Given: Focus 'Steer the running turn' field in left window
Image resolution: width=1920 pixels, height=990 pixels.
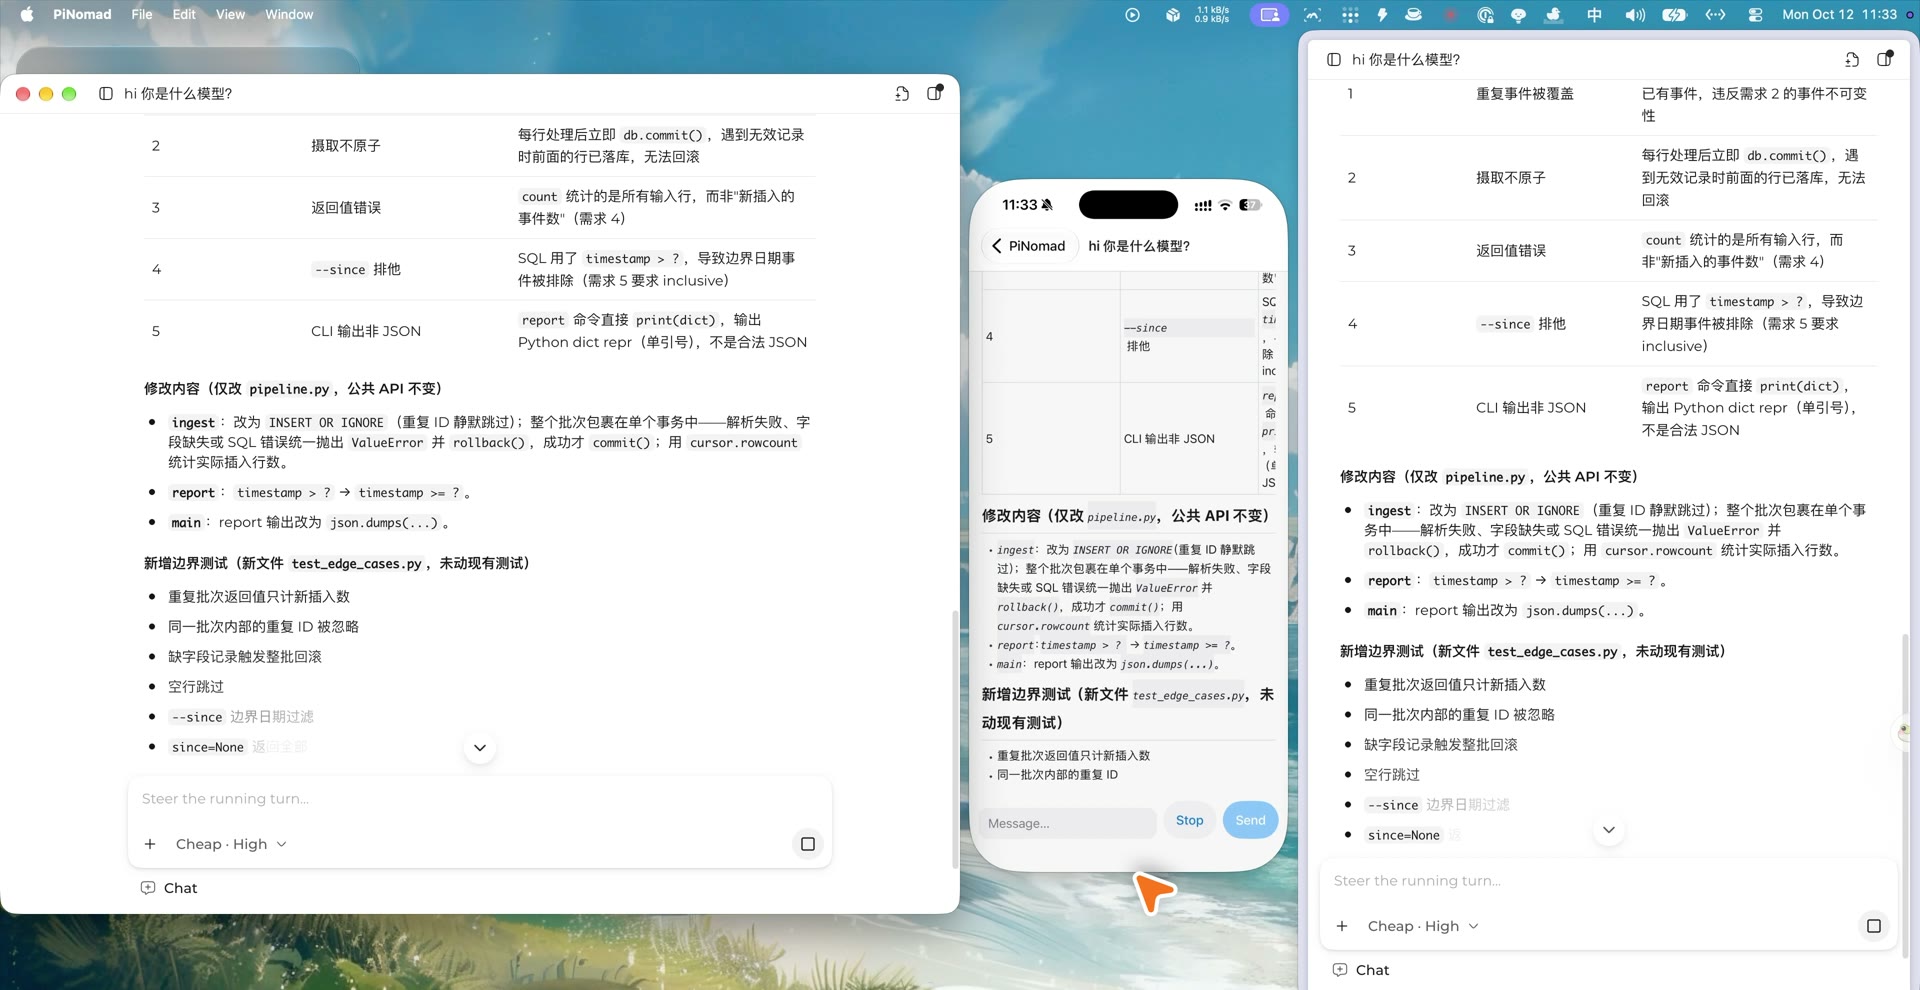Looking at the screenshot, I should [480, 799].
